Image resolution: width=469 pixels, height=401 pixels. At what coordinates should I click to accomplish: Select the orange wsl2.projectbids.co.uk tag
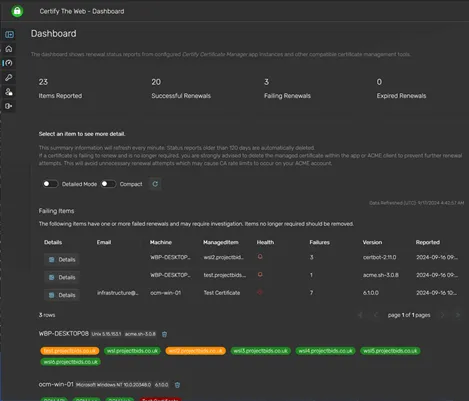(196, 351)
